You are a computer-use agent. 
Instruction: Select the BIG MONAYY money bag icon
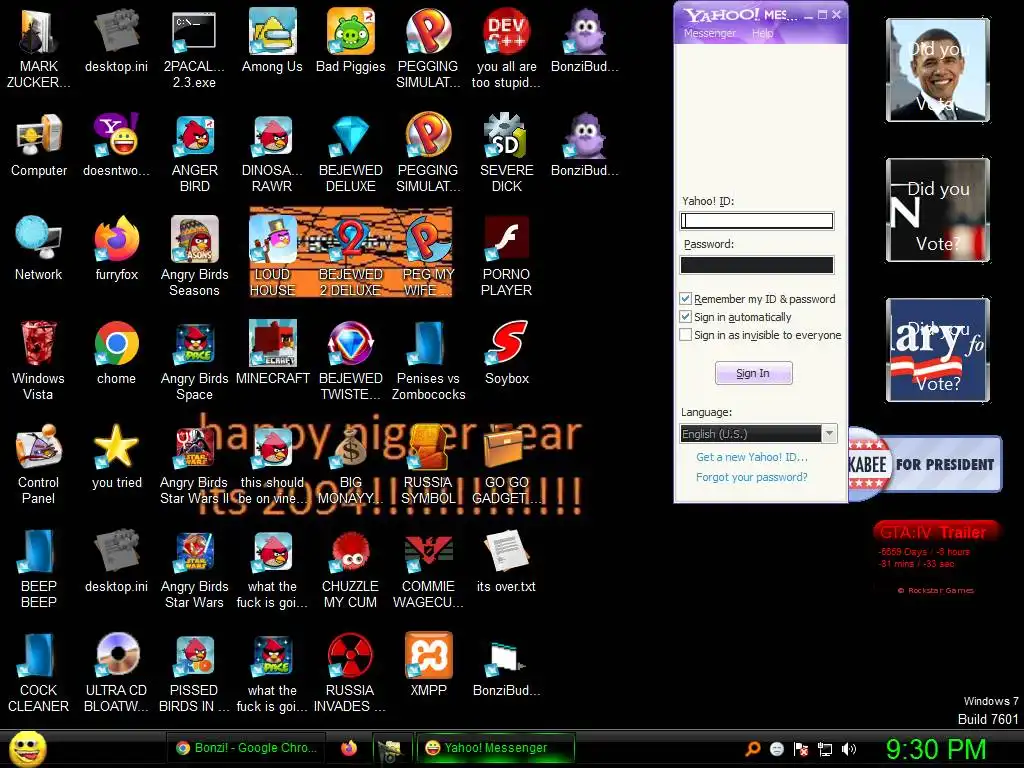click(x=351, y=464)
